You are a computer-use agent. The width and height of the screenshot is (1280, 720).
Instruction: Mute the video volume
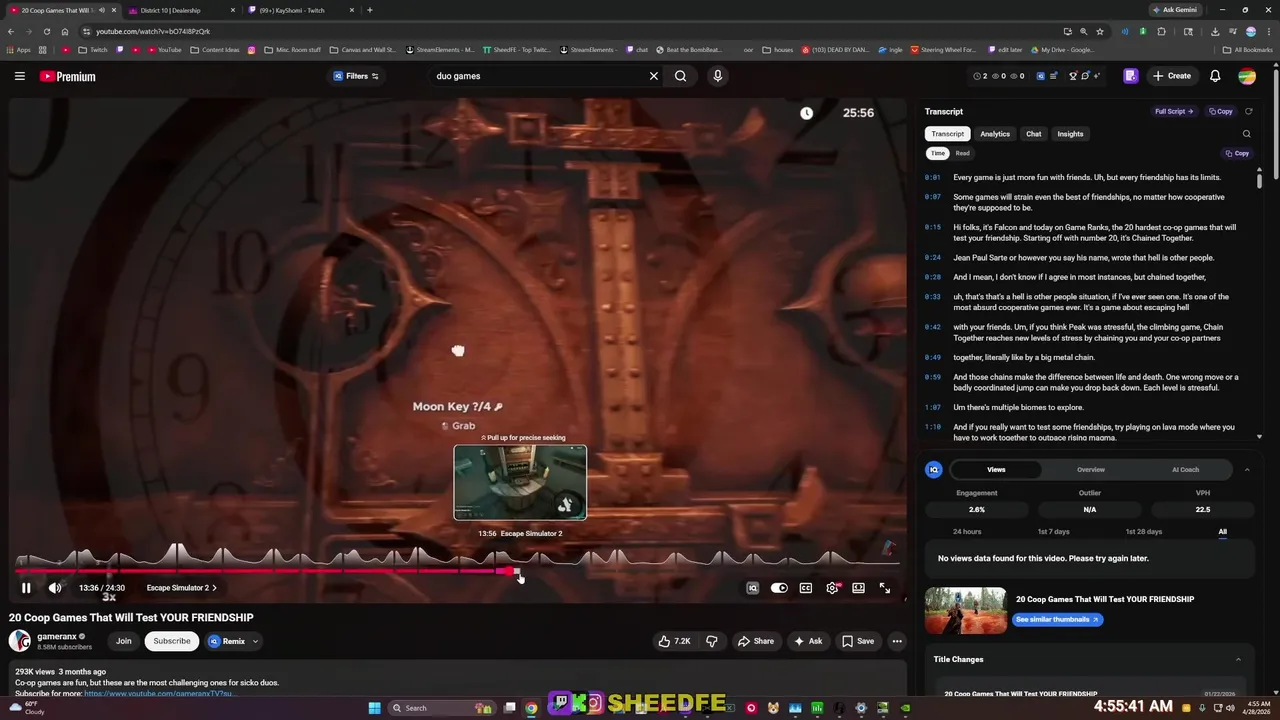pyautogui.click(x=55, y=588)
